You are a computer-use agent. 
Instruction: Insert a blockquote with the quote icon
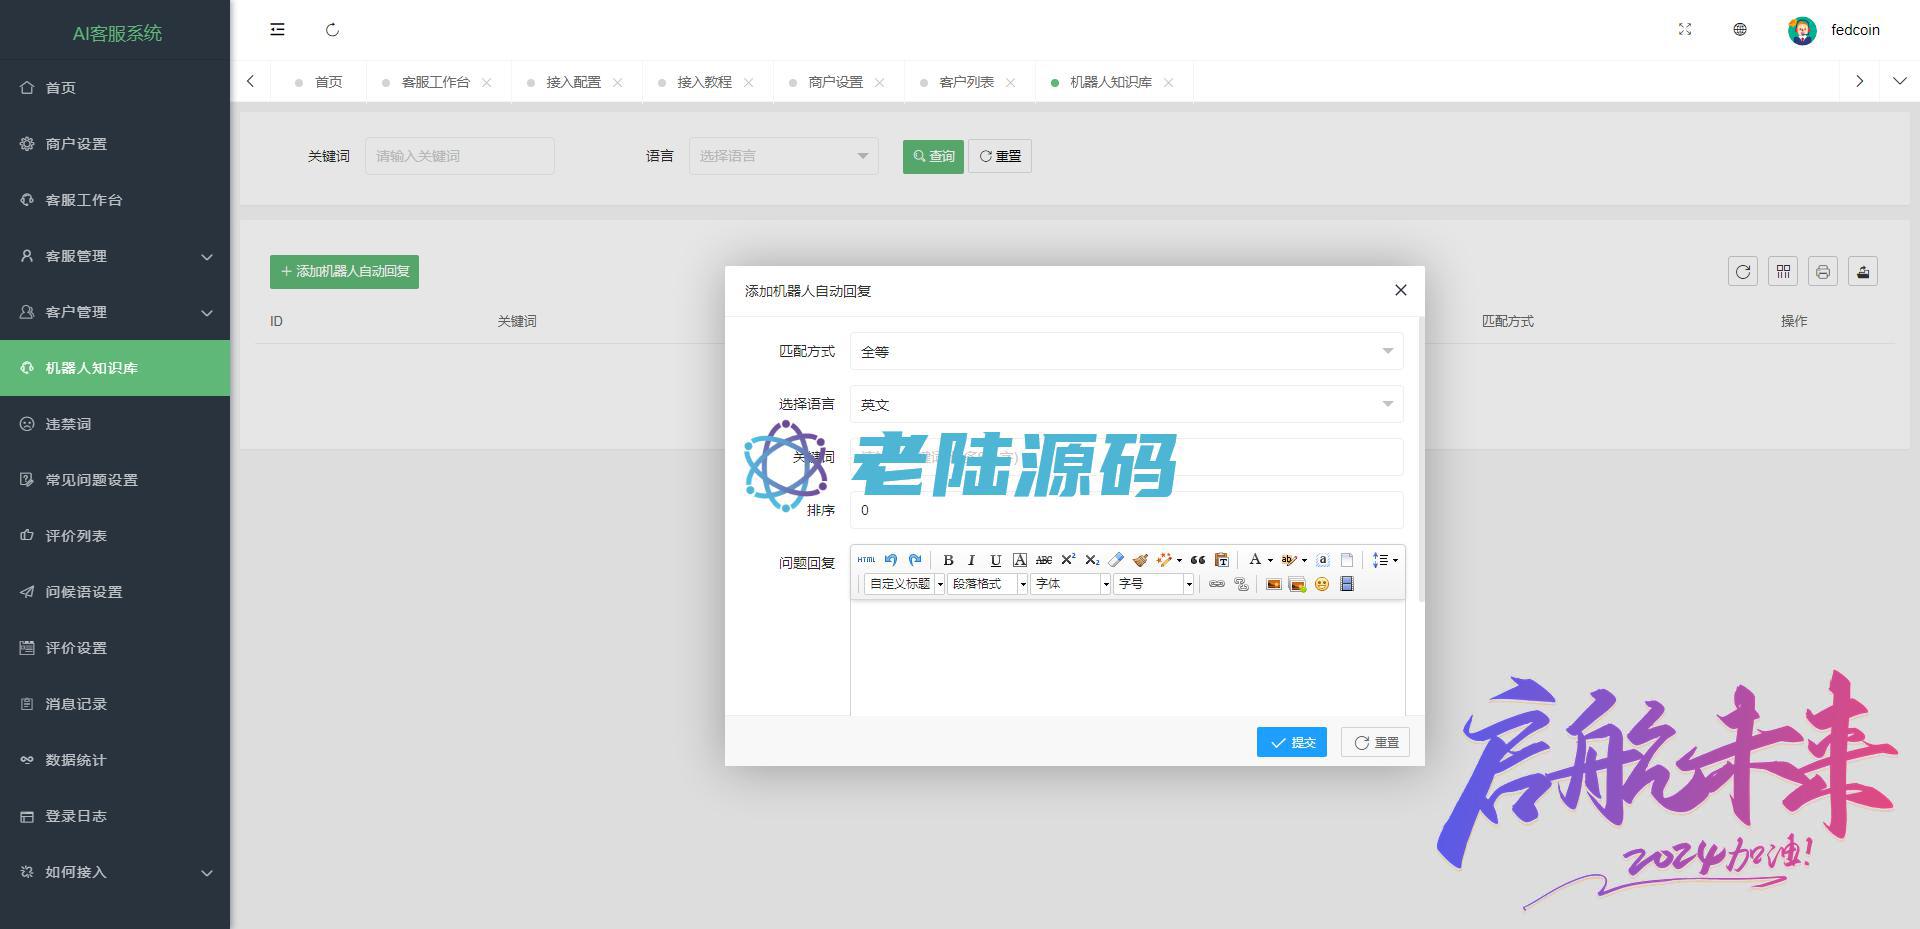tap(1197, 560)
